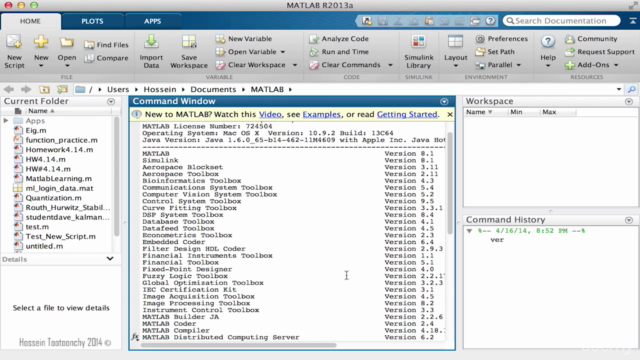Click Users in the path bar
This screenshot has height=360, width=640.
pos(118,89)
